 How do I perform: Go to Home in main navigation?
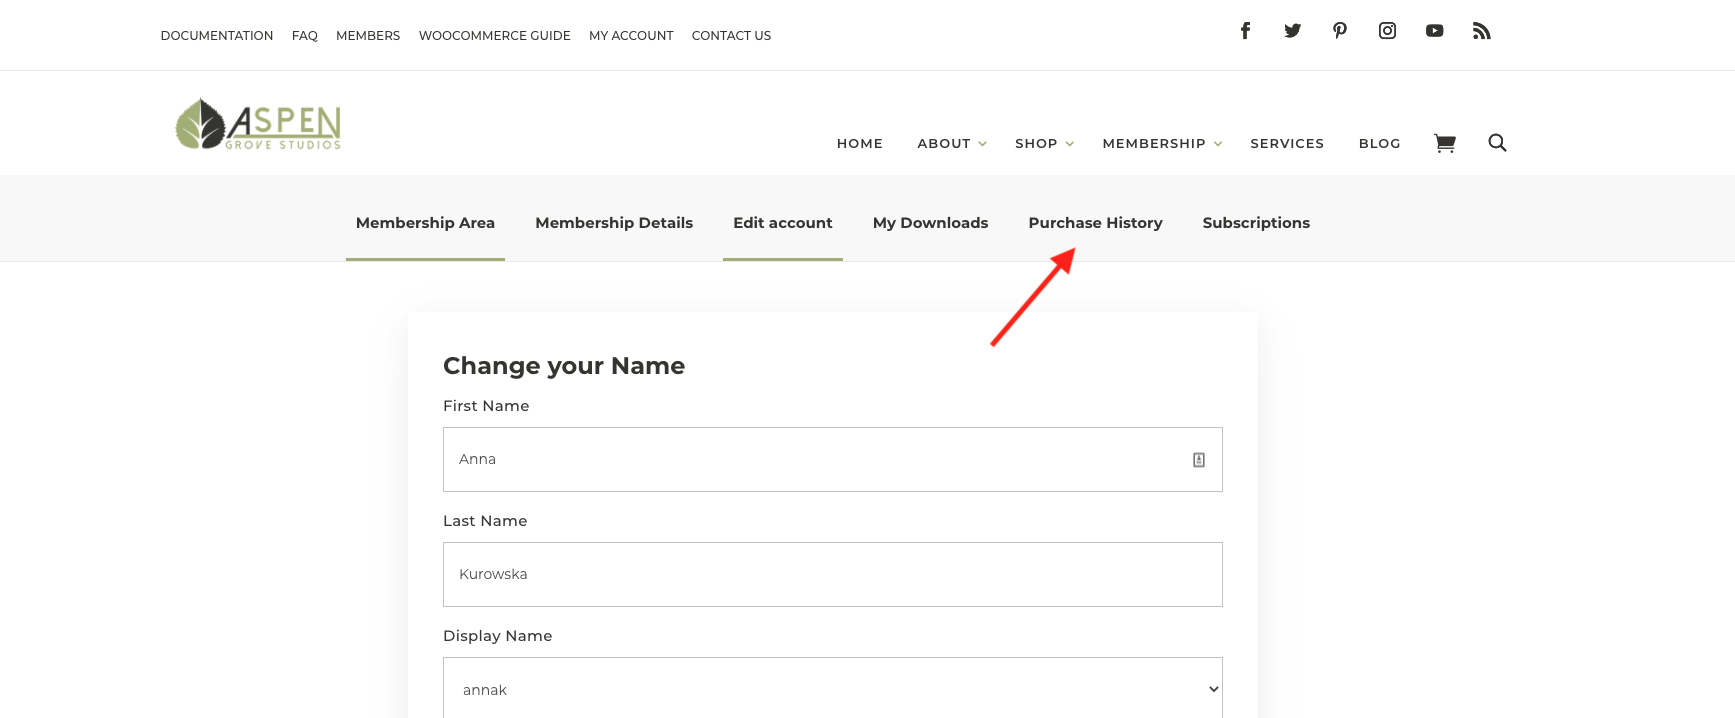(x=860, y=144)
